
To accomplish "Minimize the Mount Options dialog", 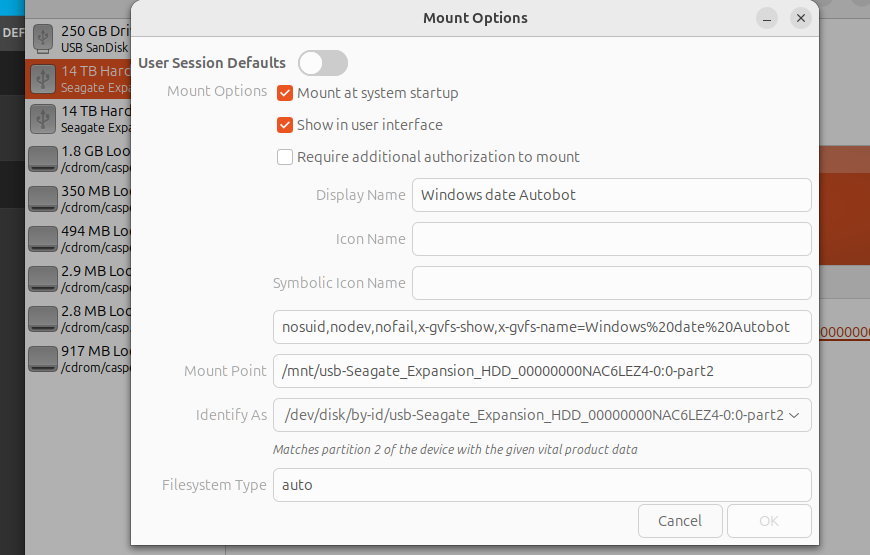I will (767, 18).
